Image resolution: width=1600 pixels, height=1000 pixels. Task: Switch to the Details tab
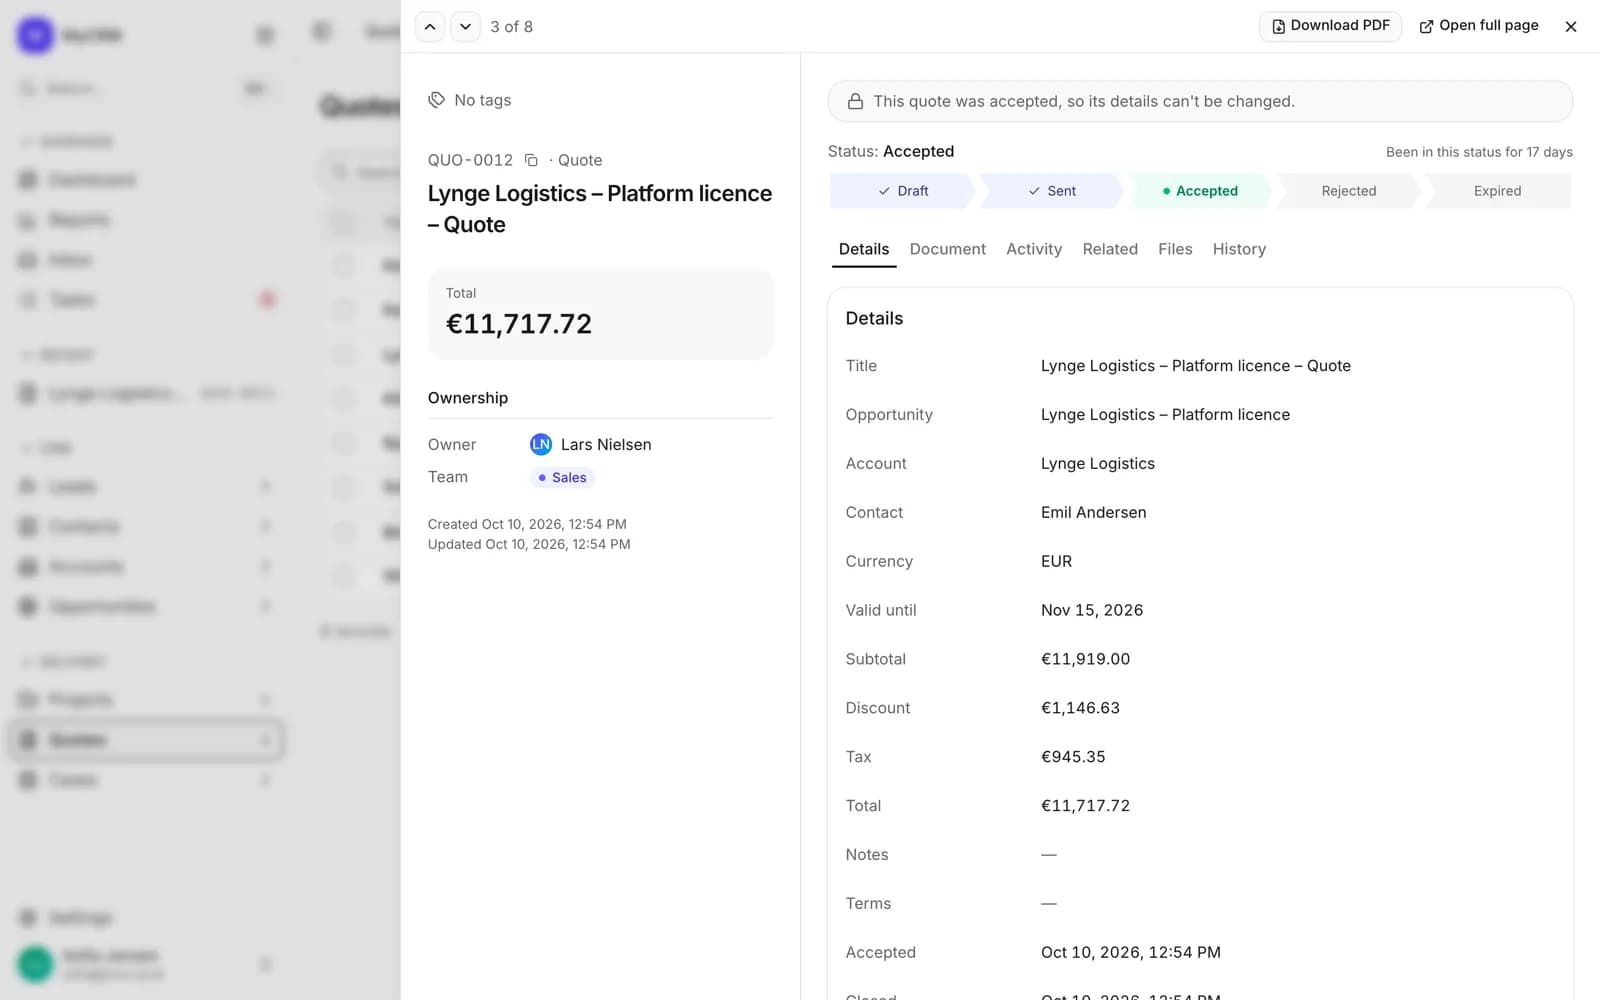tap(864, 249)
